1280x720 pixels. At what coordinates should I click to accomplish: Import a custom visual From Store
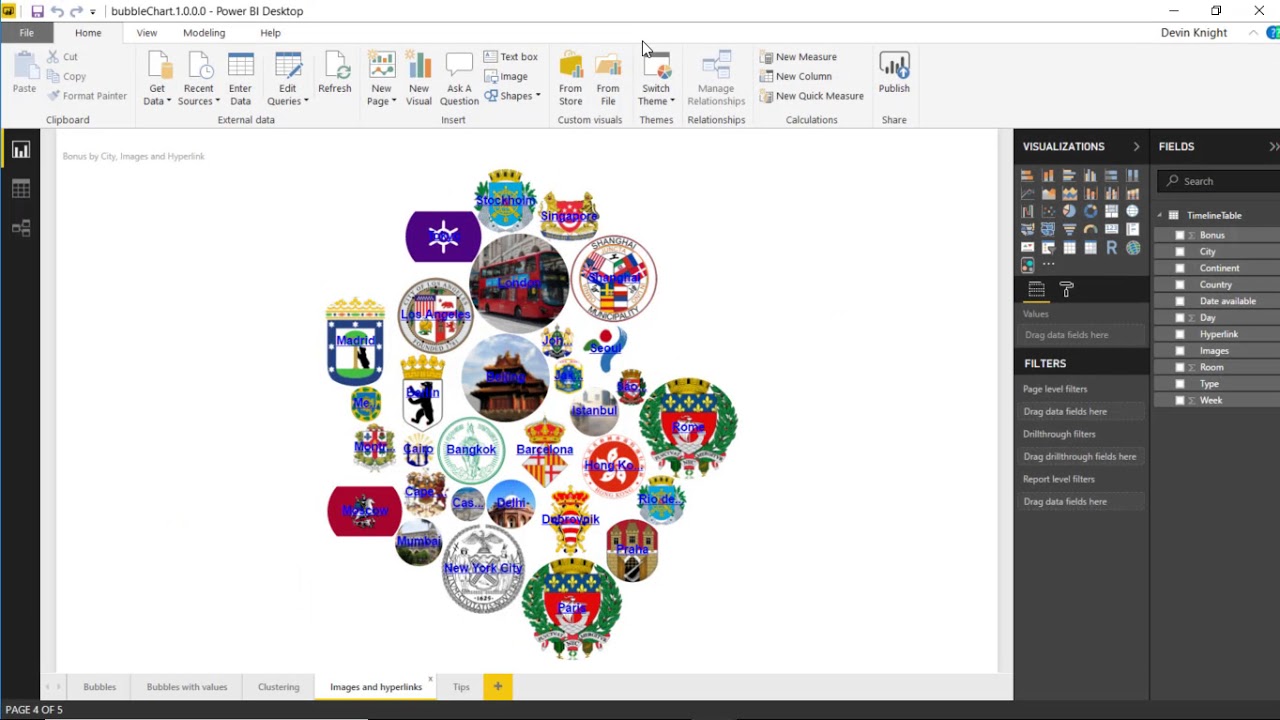[570, 79]
